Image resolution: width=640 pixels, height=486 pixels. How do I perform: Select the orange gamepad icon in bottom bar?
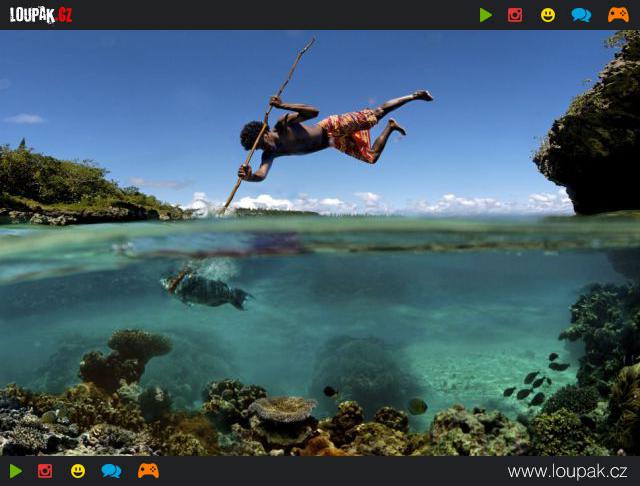coord(148,471)
